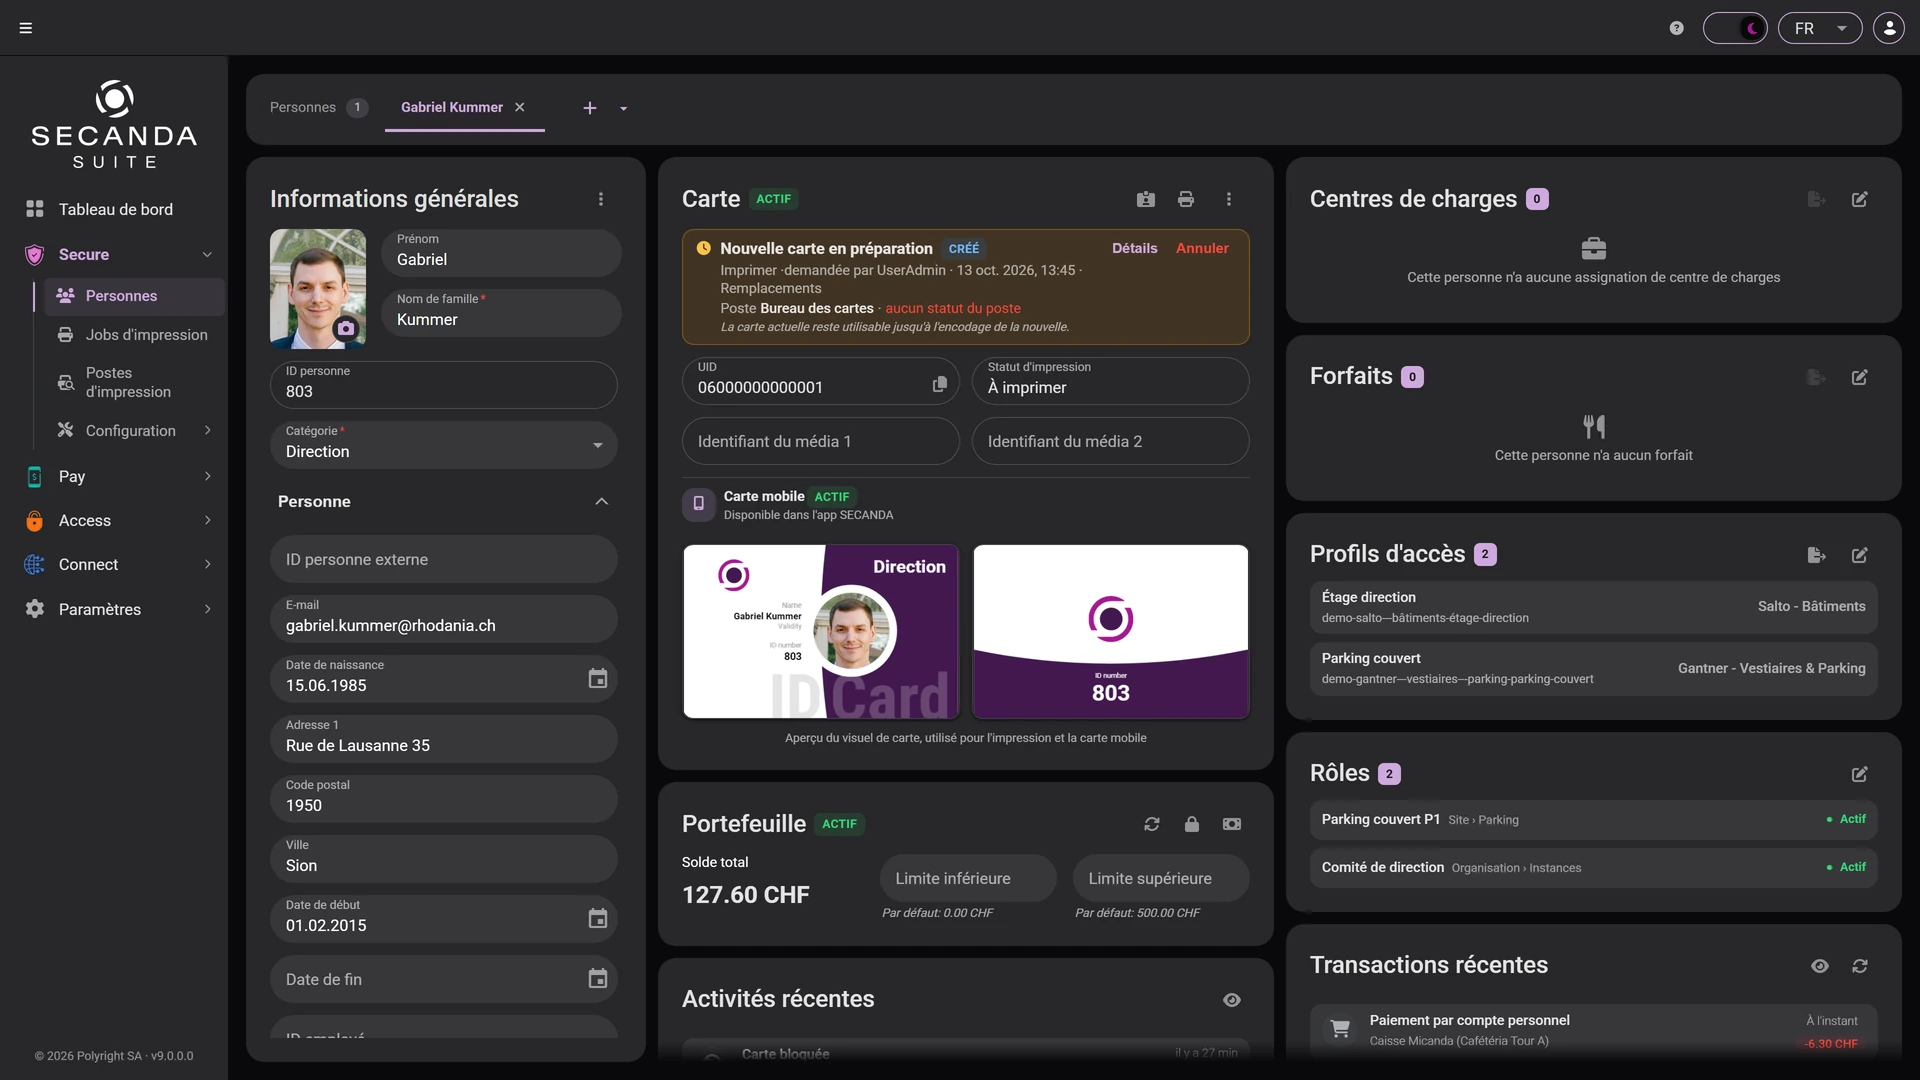Click Annuler on new card preparation
Viewport: 1920px width, 1080px height.
pos(1202,248)
